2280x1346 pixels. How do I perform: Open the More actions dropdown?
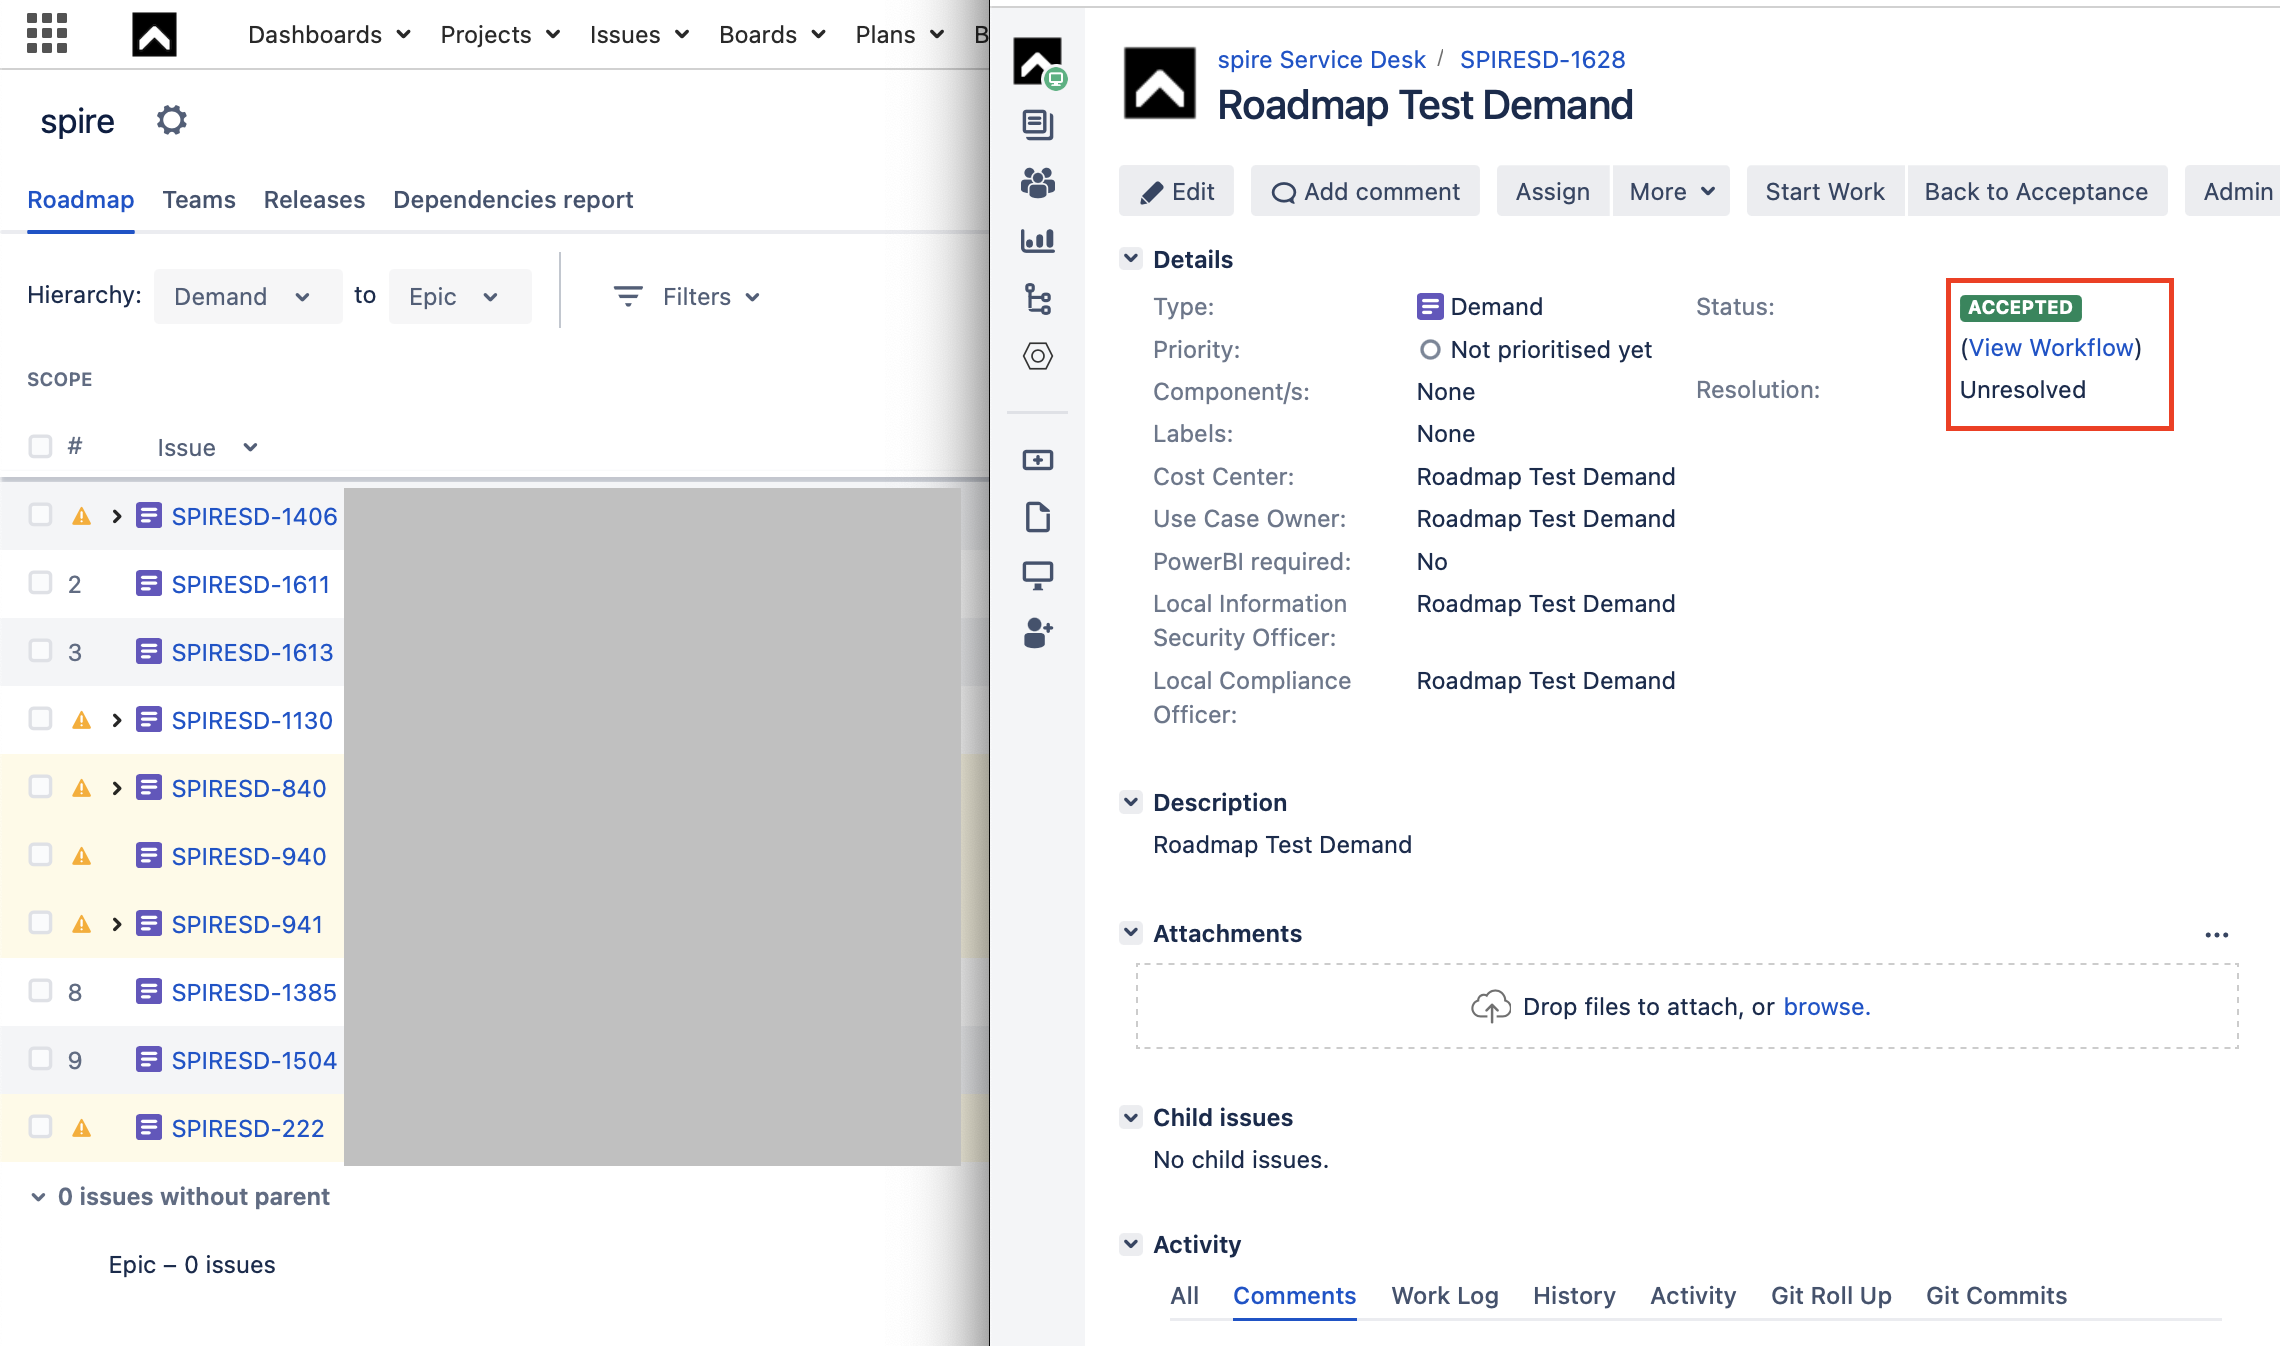[1671, 191]
